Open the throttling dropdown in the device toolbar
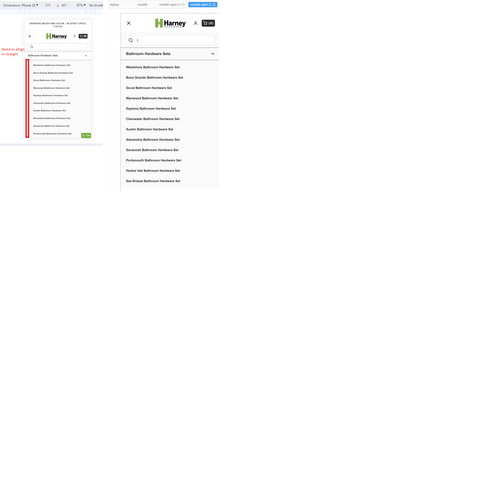Image resolution: width=500 pixels, height=497 pixels. 96,5
